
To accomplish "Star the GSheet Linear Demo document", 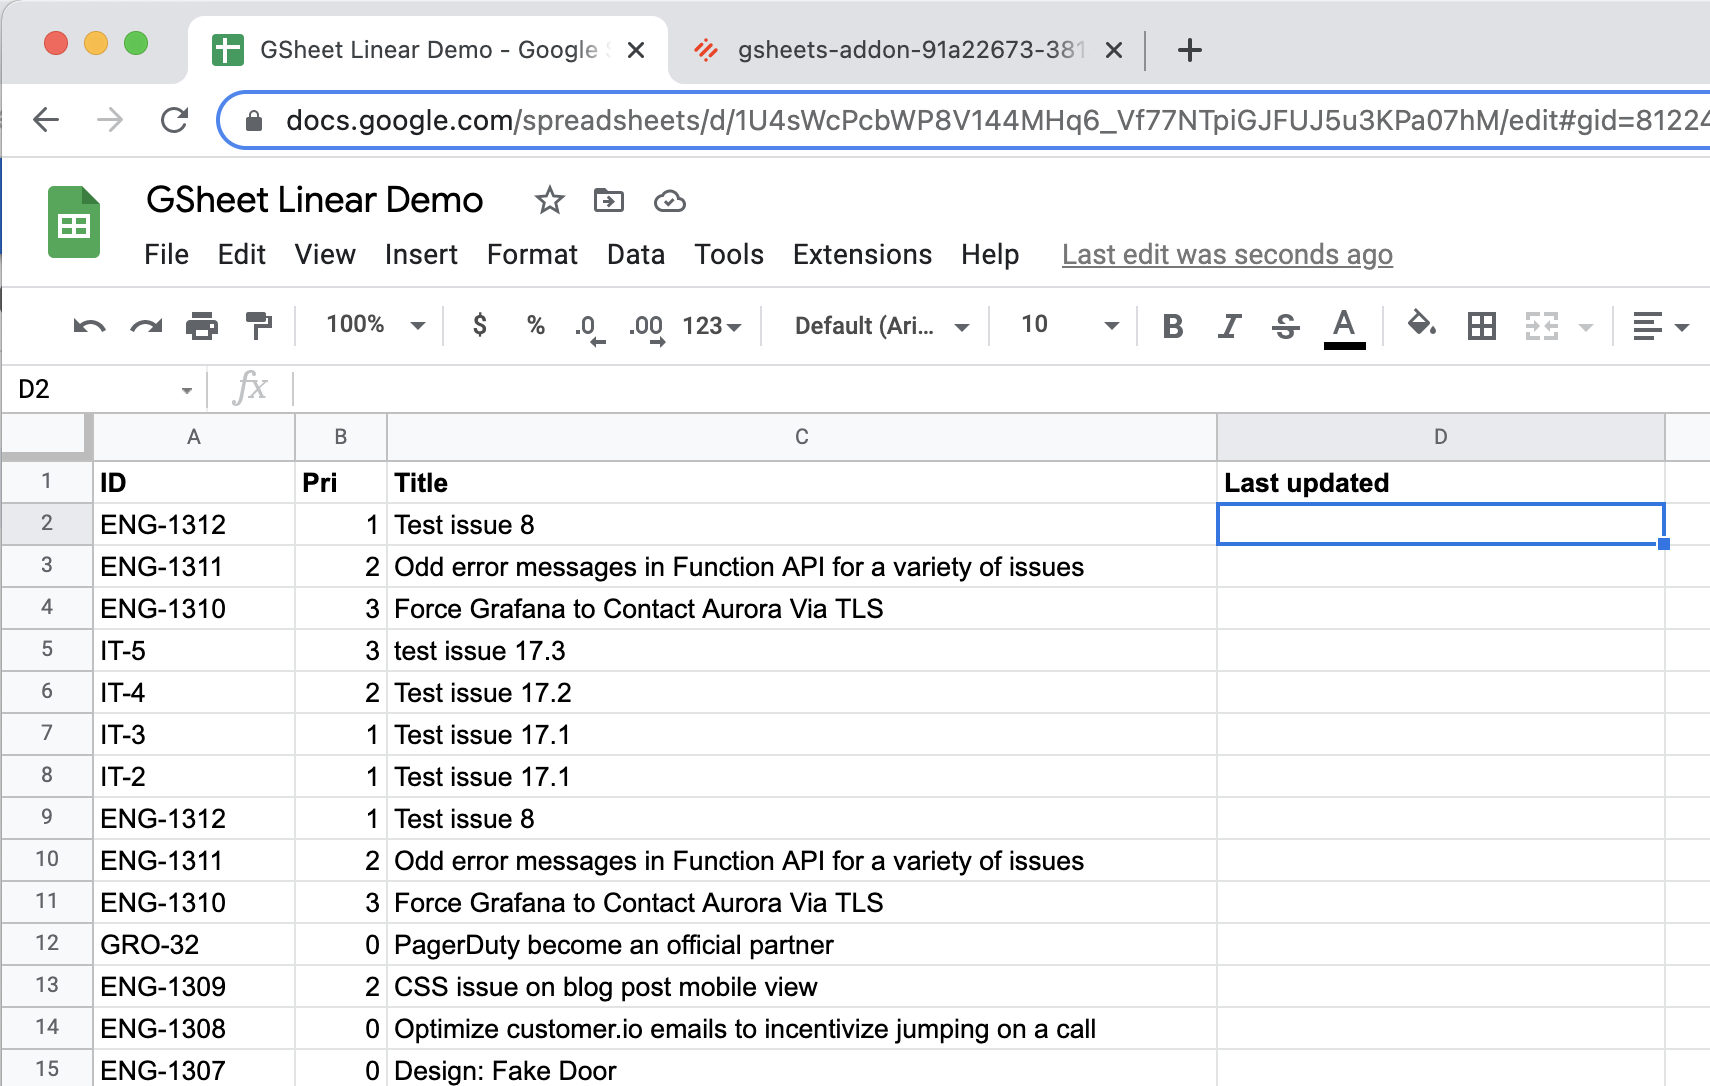I will click(549, 201).
